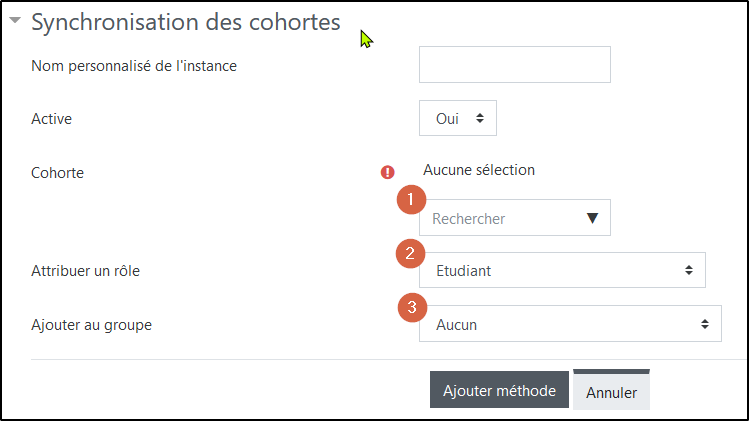Click the Nom personnalisé de l'instance label
This screenshot has width=749, height=421.
134,66
